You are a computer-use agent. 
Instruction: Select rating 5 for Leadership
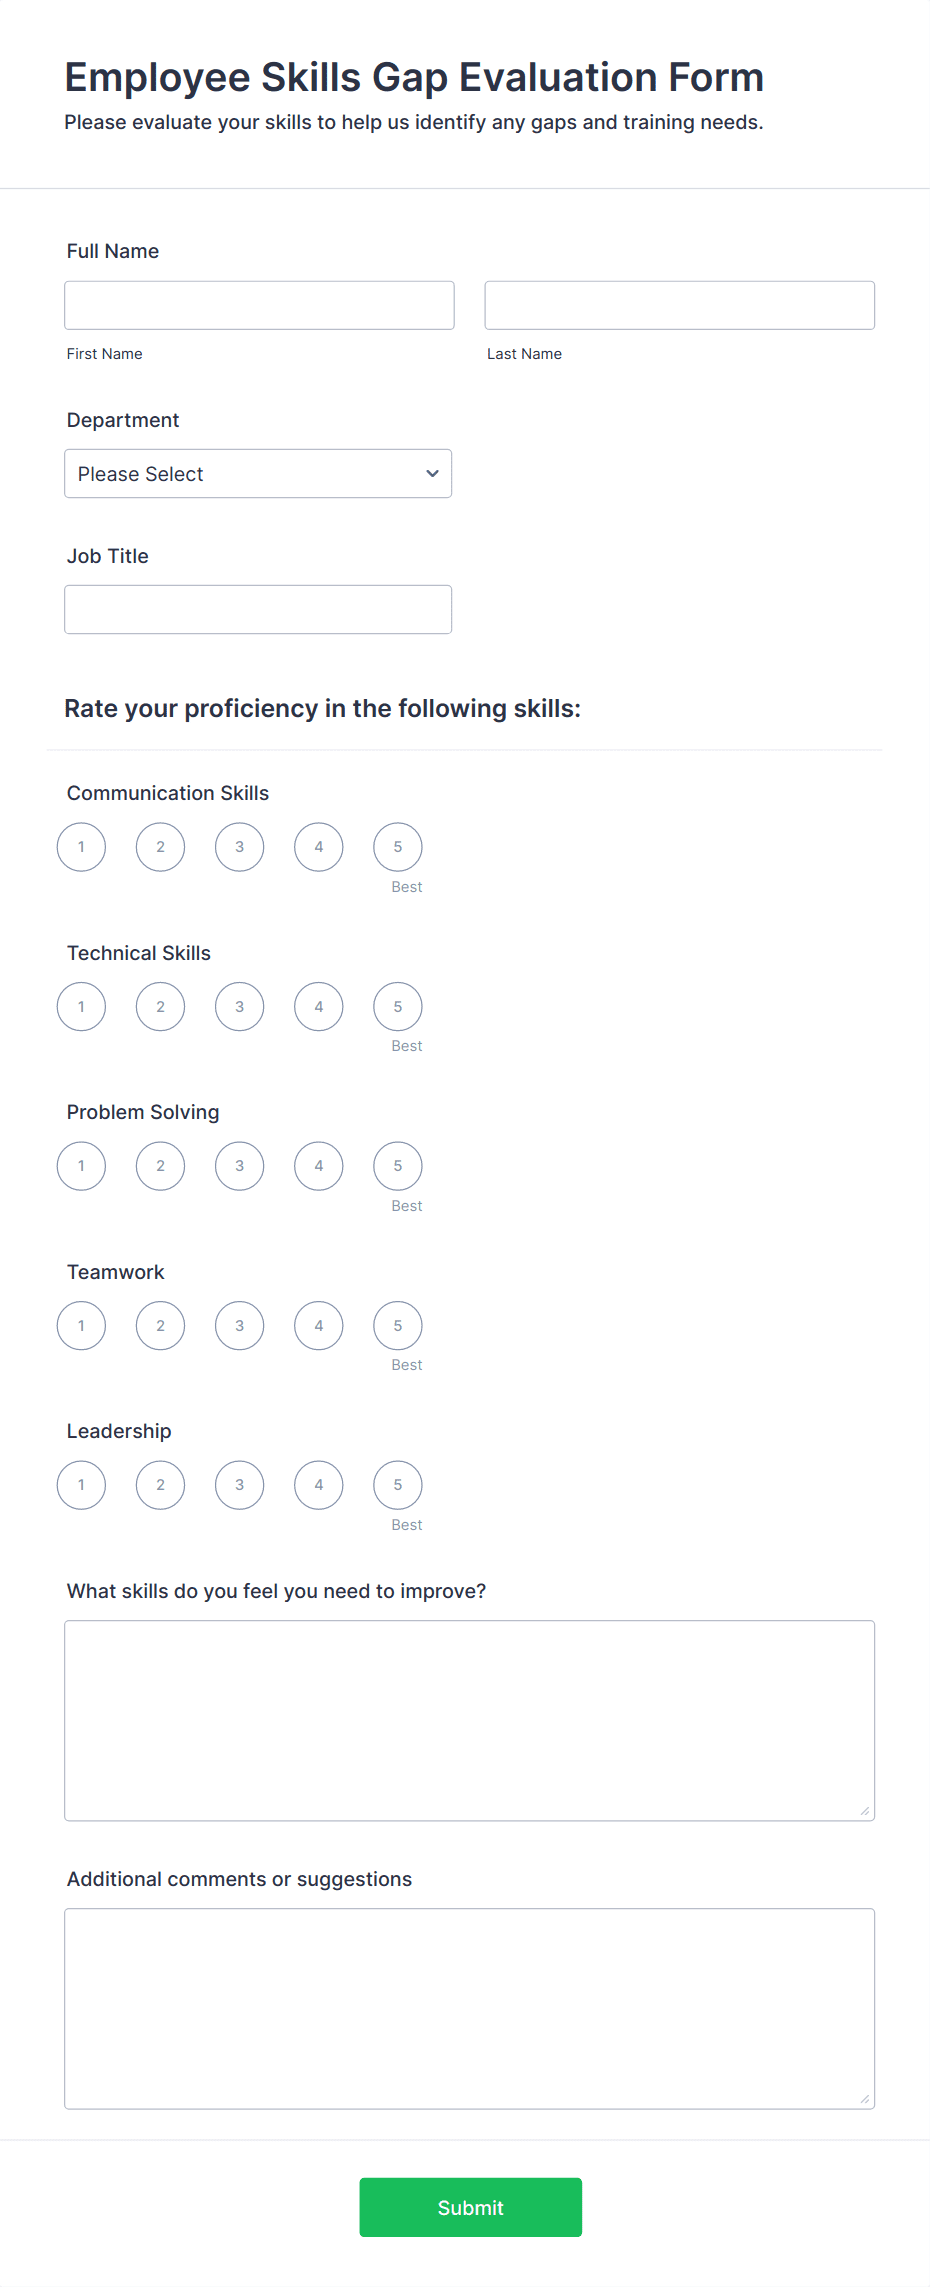point(398,1485)
